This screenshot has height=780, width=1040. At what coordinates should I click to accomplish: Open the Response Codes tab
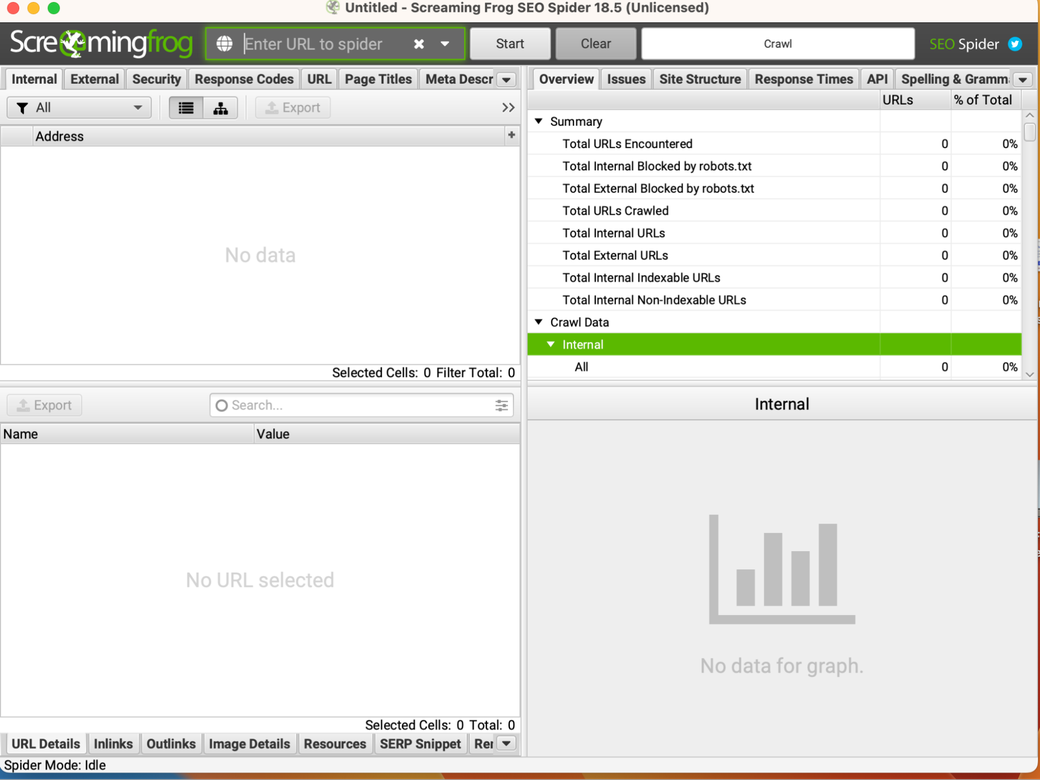pos(244,80)
